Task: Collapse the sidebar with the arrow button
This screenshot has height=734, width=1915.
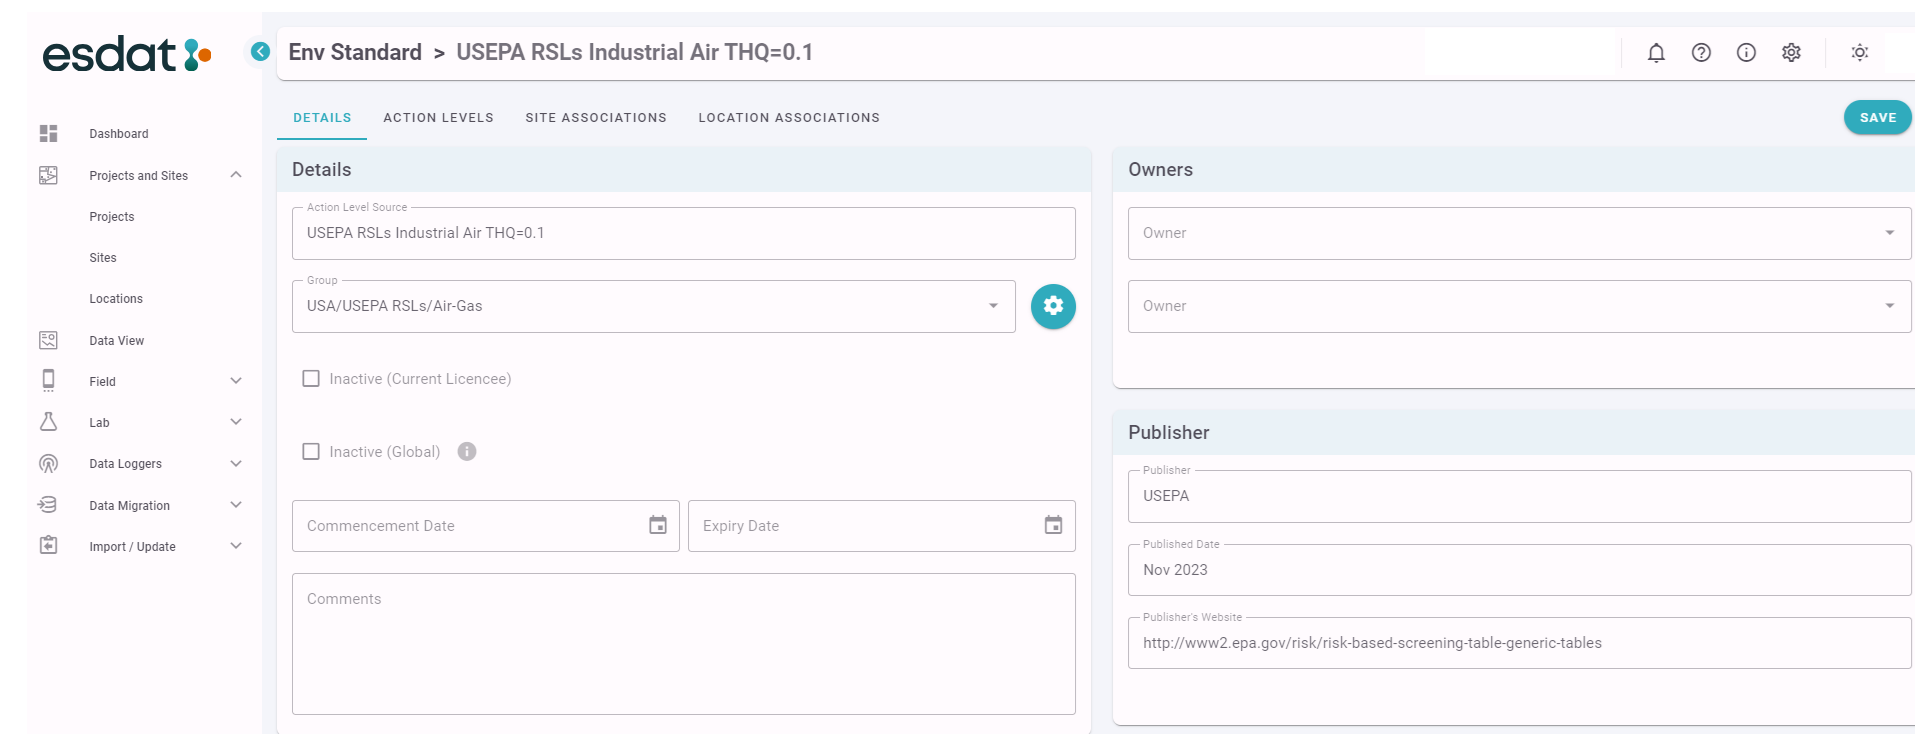Action: coord(260,51)
